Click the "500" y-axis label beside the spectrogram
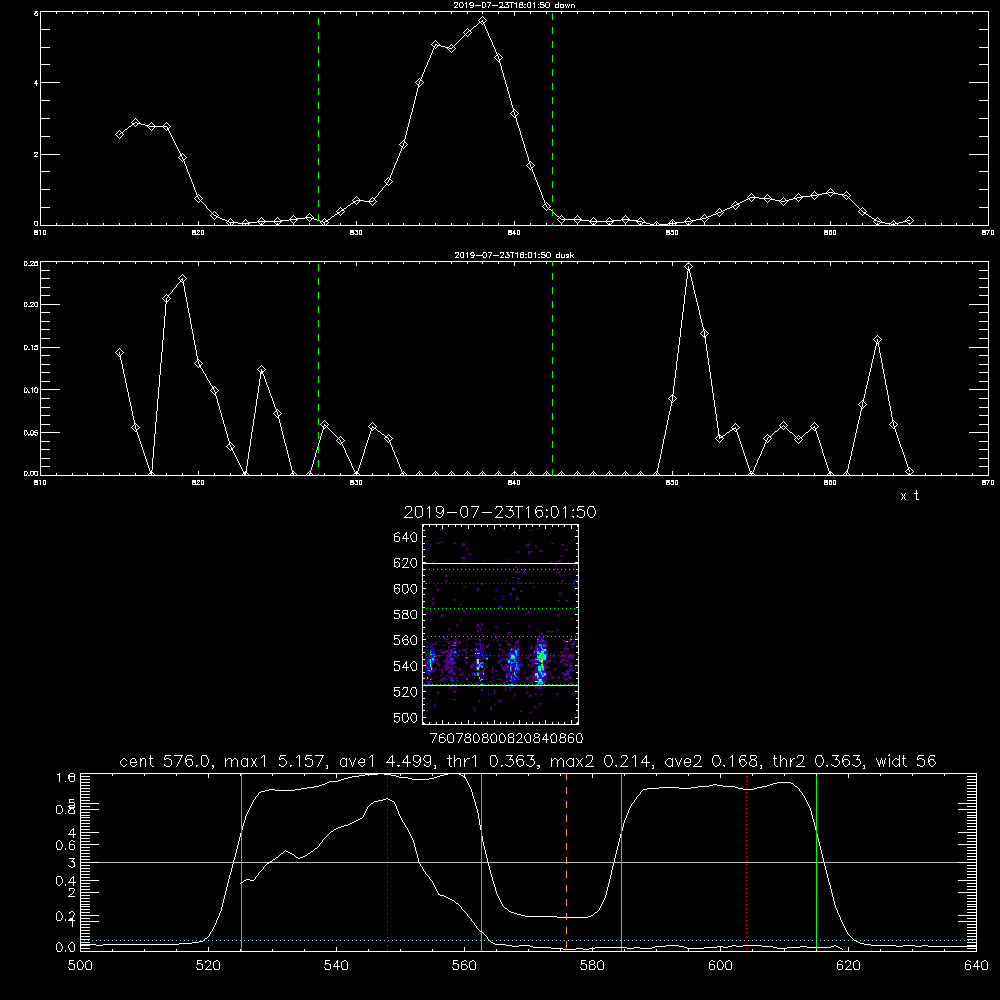The image size is (1000, 1000). [405, 717]
